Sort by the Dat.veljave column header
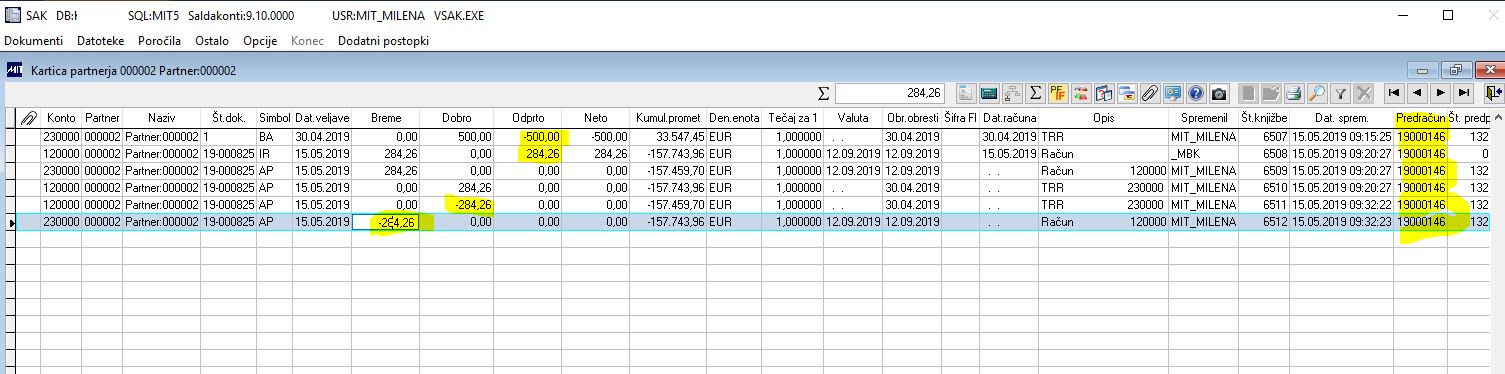This screenshot has width=1505, height=374. click(321, 118)
